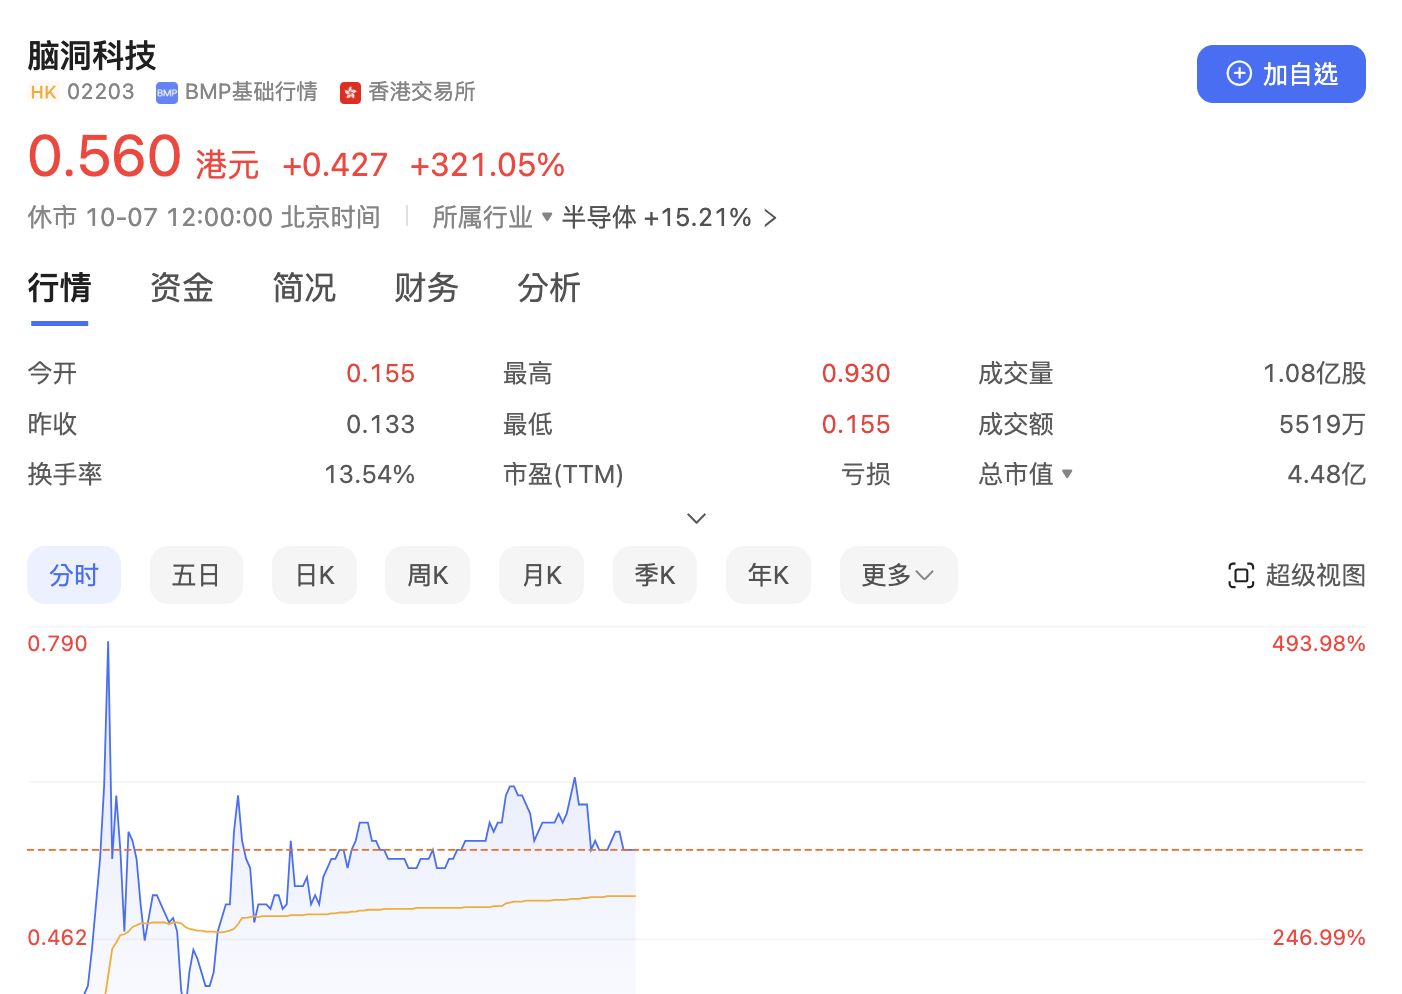The width and height of the screenshot is (1402, 994).
Task: Click the chart axis label 246.99%
Action: [x=1318, y=937]
